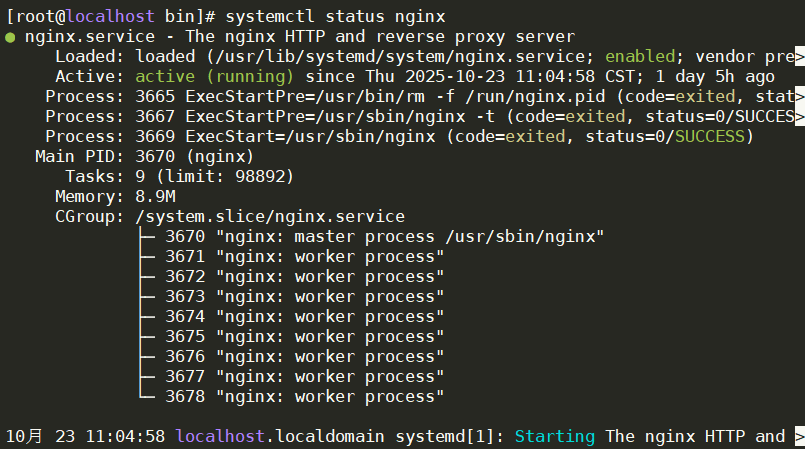Click the green 'enabled' word in Loaded line
The height and width of the screenshot is (449, 805).
tap(640, 56)
